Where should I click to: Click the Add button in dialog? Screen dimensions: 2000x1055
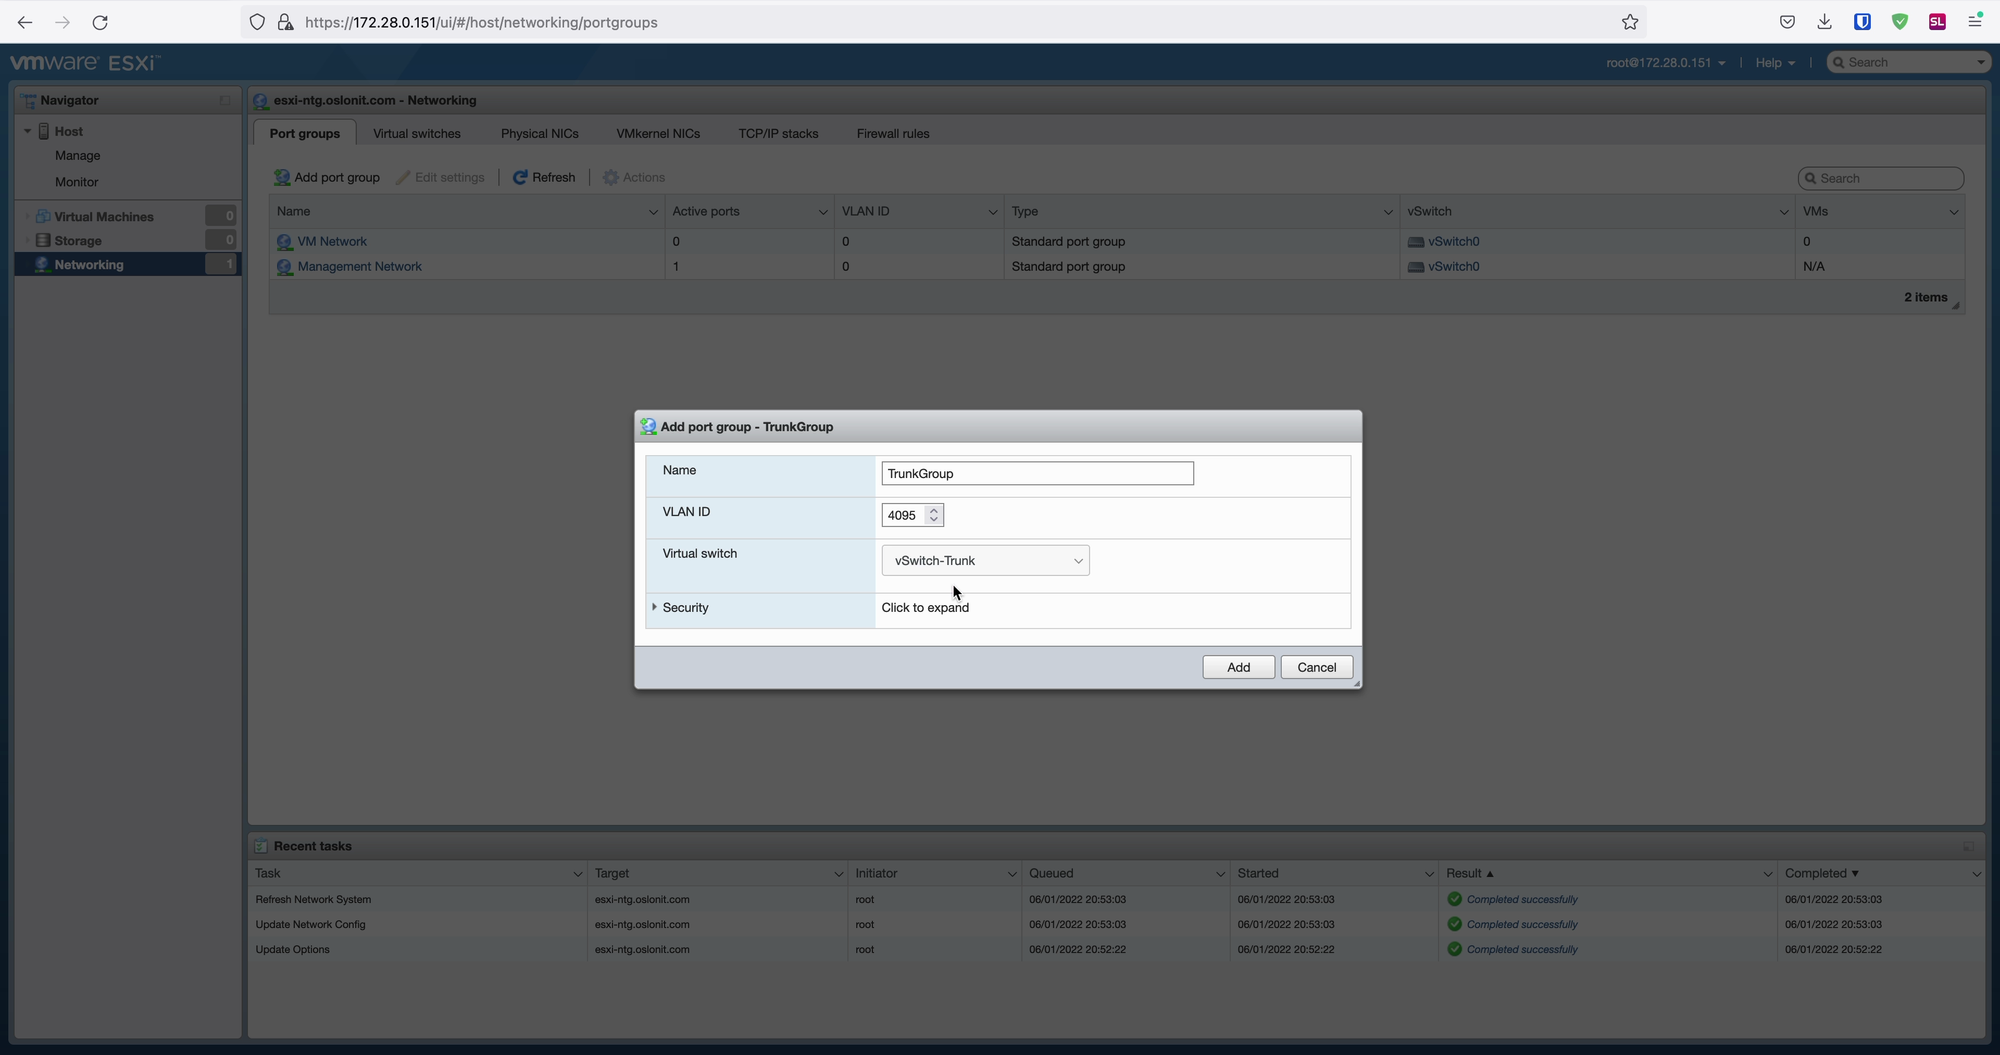click(1238, 668)
